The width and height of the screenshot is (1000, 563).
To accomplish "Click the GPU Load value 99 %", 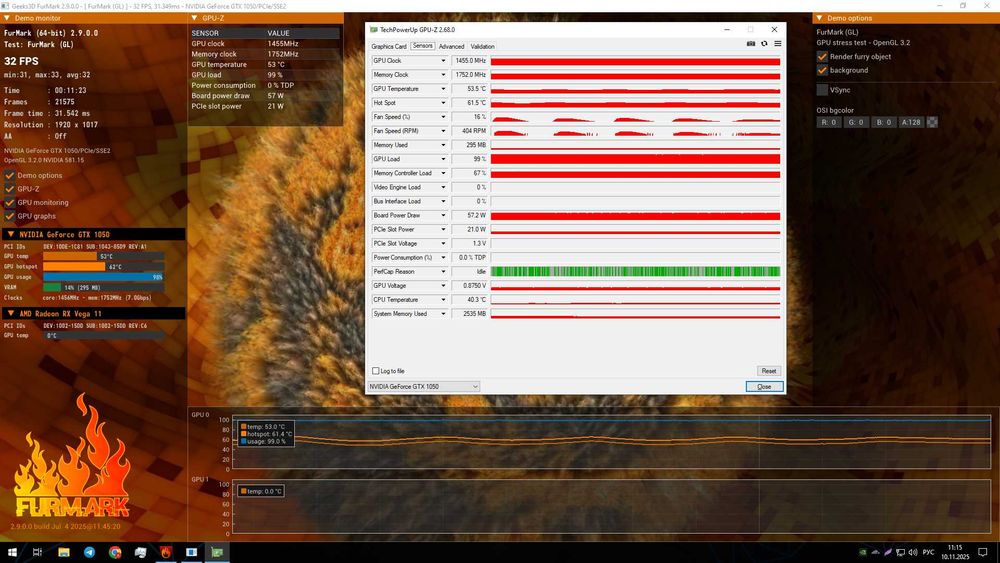I will click(x=470, y=159).
